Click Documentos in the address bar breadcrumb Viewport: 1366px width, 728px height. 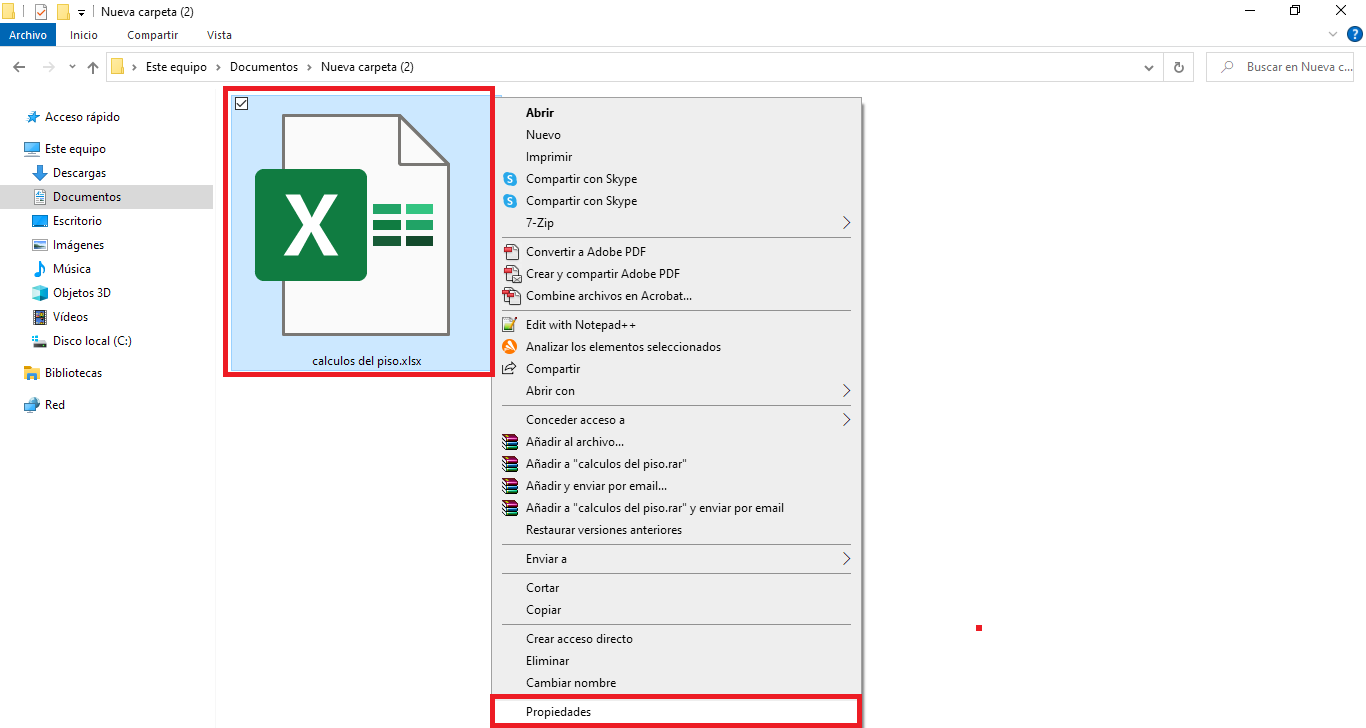pos(264,67)
